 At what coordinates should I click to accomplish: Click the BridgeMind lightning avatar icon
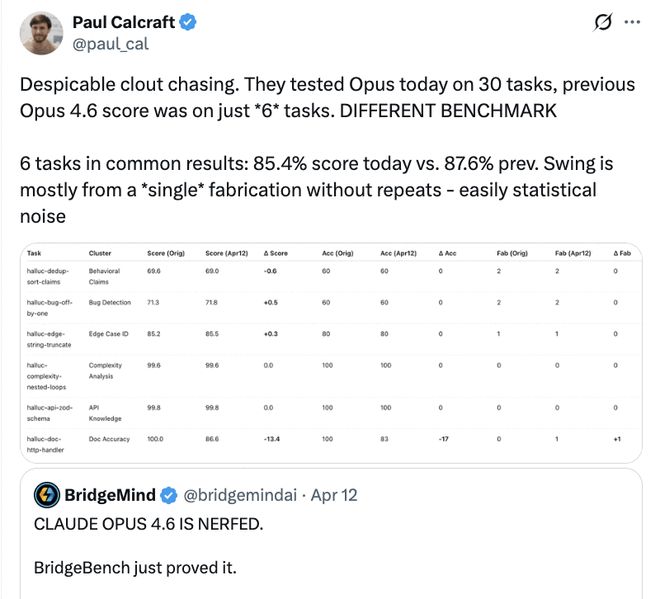[x=47, y=494]
